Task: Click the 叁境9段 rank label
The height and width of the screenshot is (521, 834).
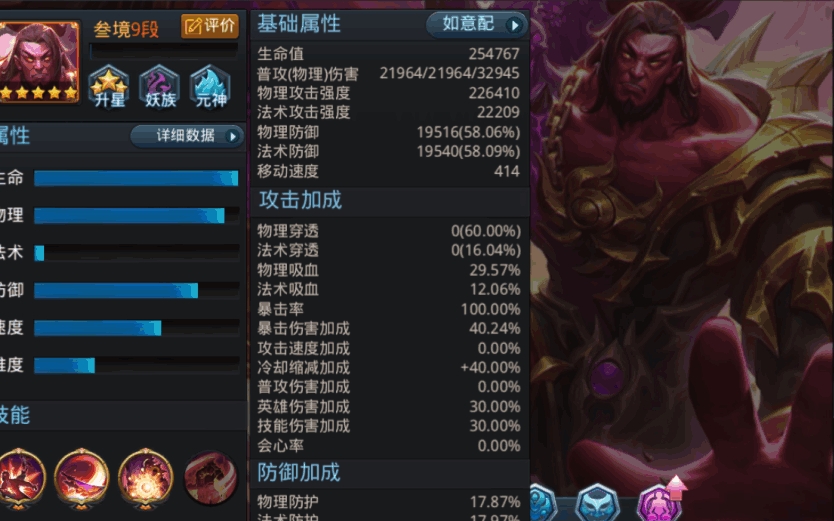Action: point(126,29)
